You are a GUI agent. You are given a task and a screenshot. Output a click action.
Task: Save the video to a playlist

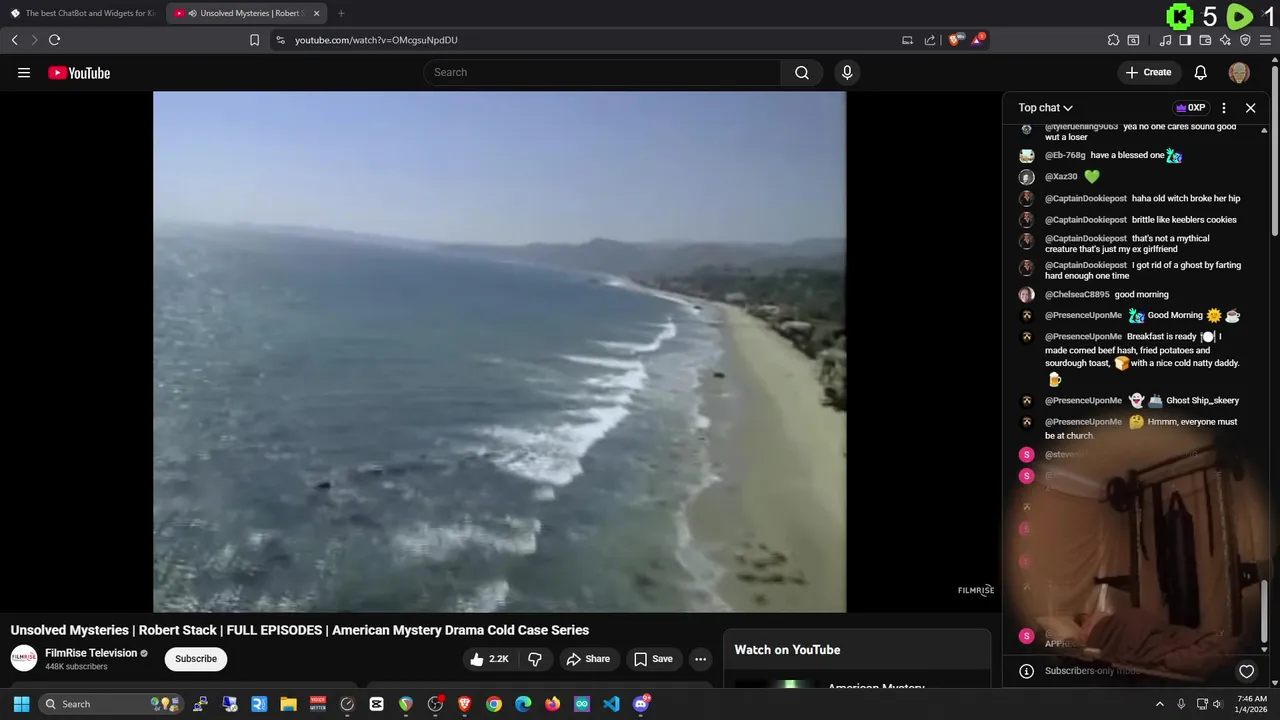click(653, 659)
